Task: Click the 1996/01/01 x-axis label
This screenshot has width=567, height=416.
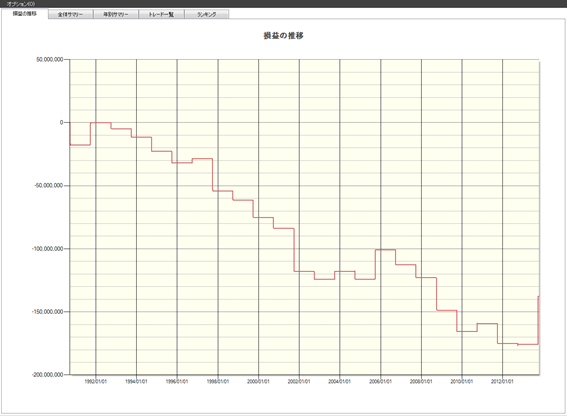Action: point(177,382)
